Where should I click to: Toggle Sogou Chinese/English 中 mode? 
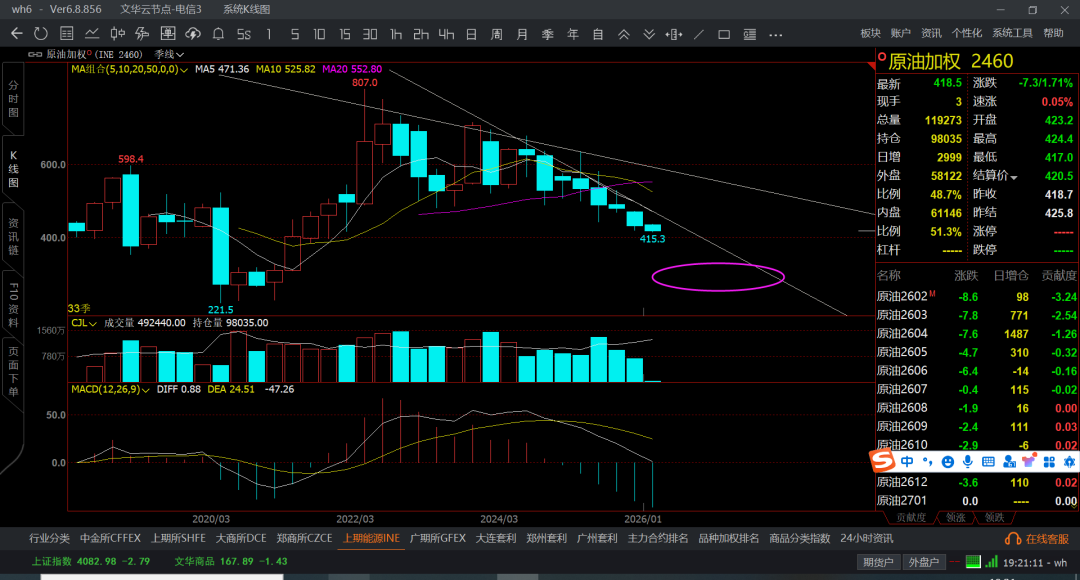907,462
